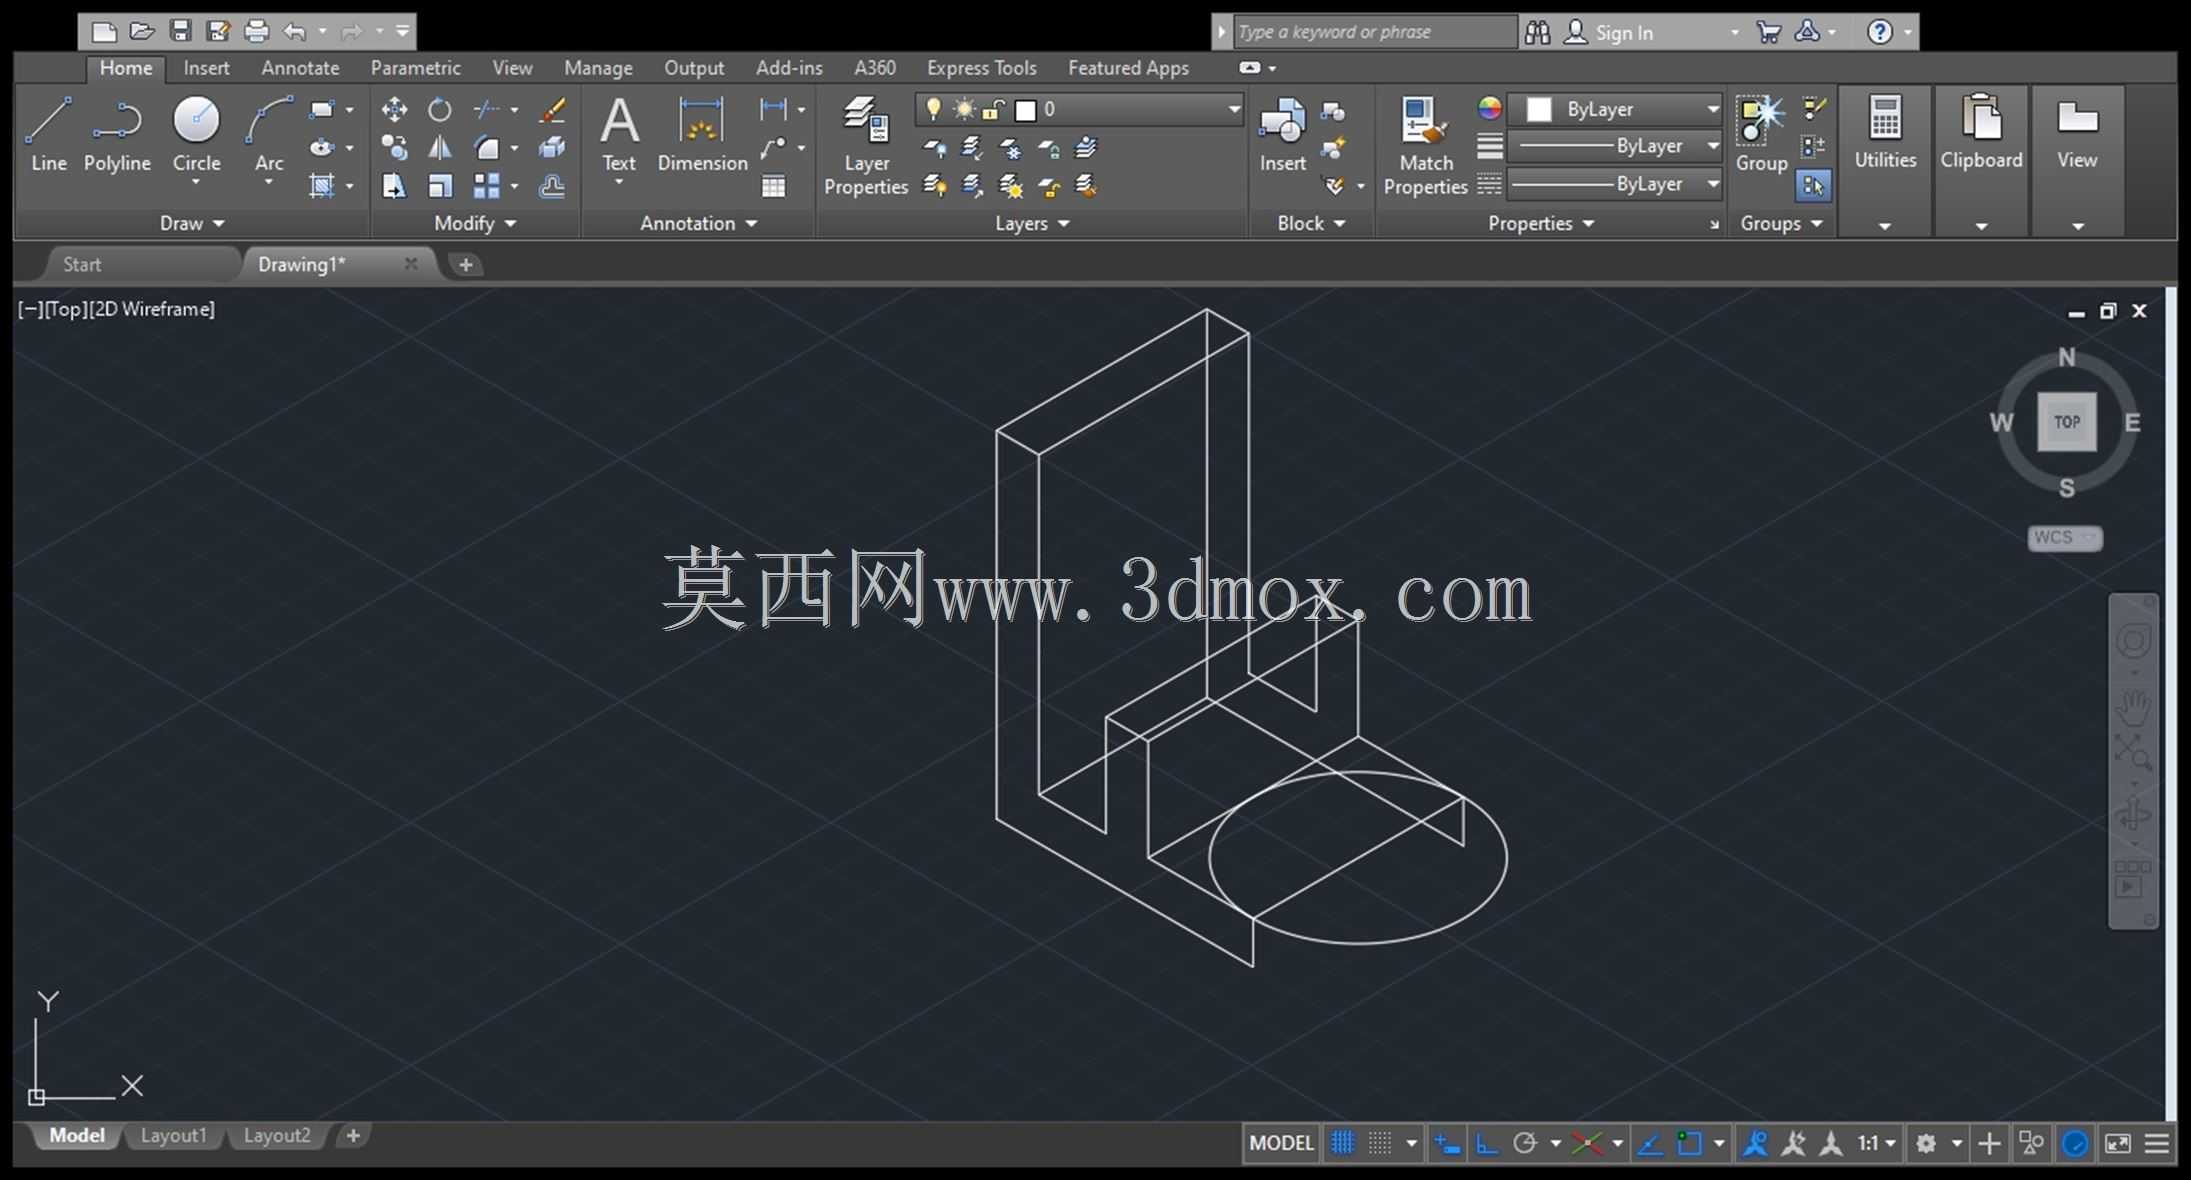Open the lineweight ByLayer dropdown
The height and width of the screenshot is (1180, 2191).
[x=1615, y=146]
